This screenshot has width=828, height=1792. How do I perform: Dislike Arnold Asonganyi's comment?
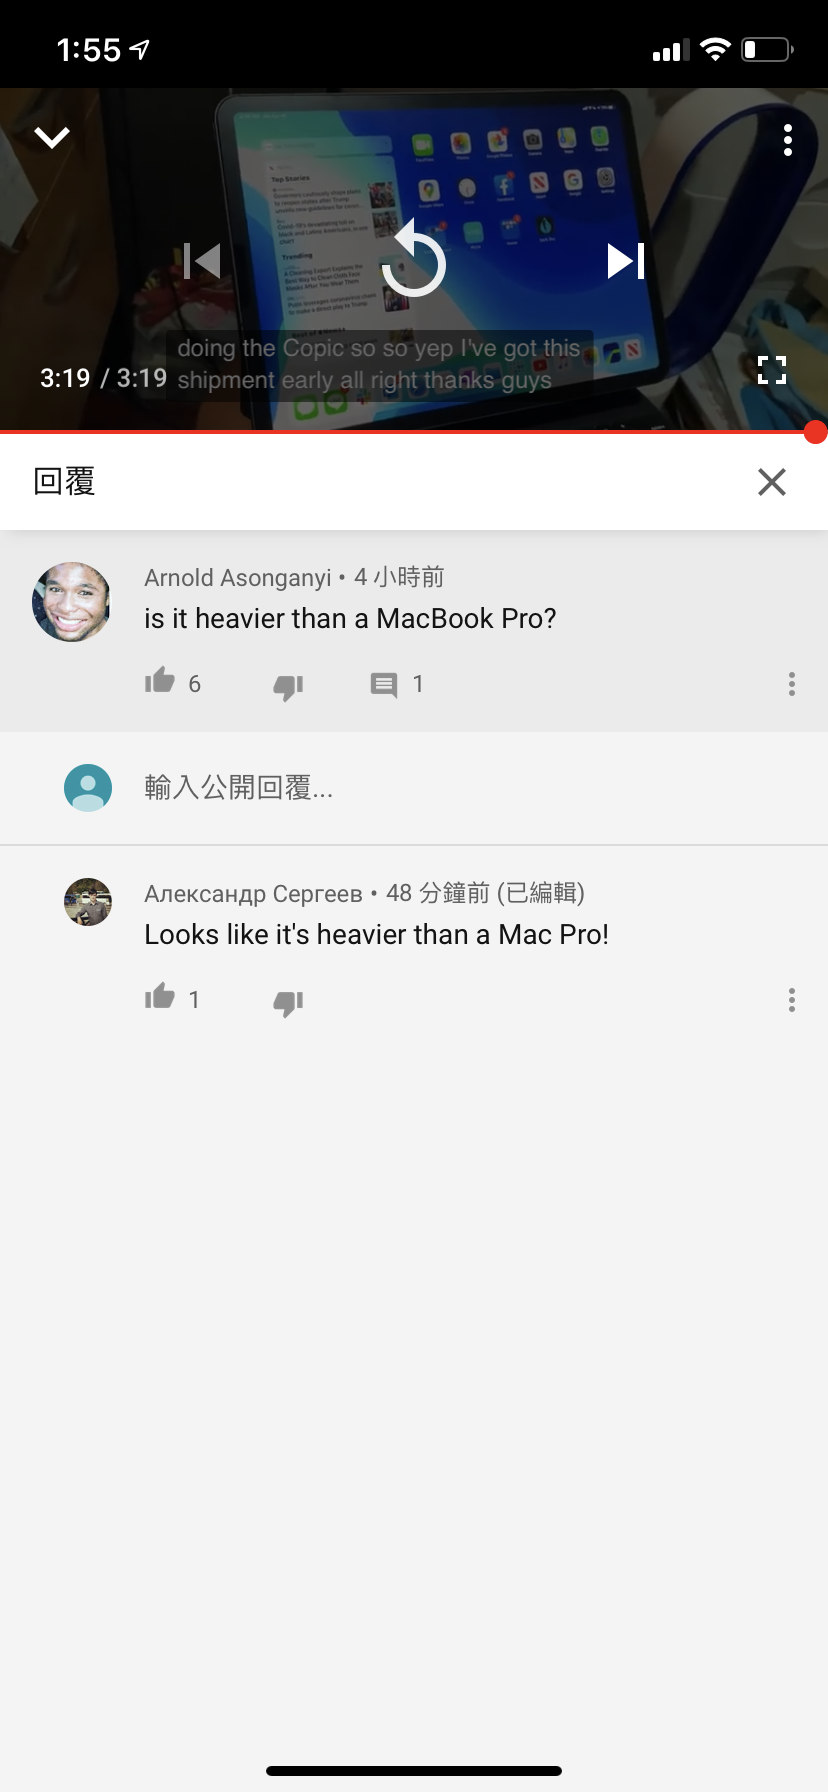pyautogui.click(x=288, y=686)
